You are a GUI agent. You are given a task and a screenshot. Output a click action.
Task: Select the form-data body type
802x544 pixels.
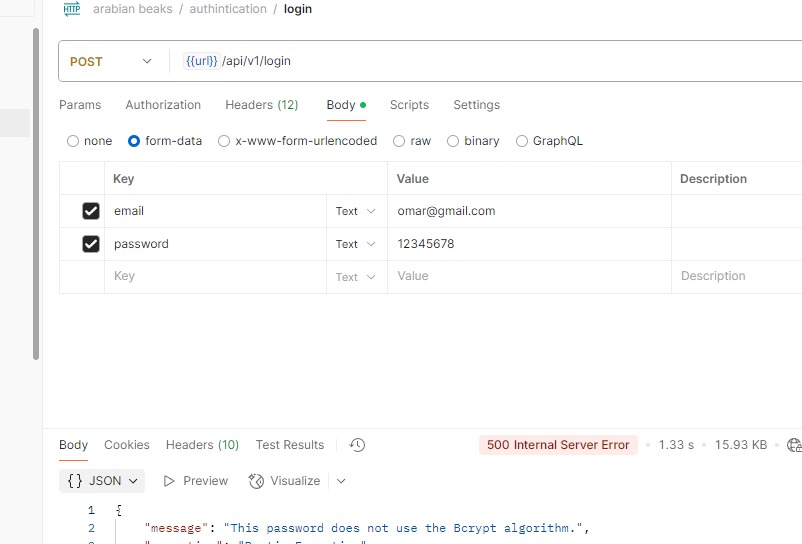tap(134, 141)
